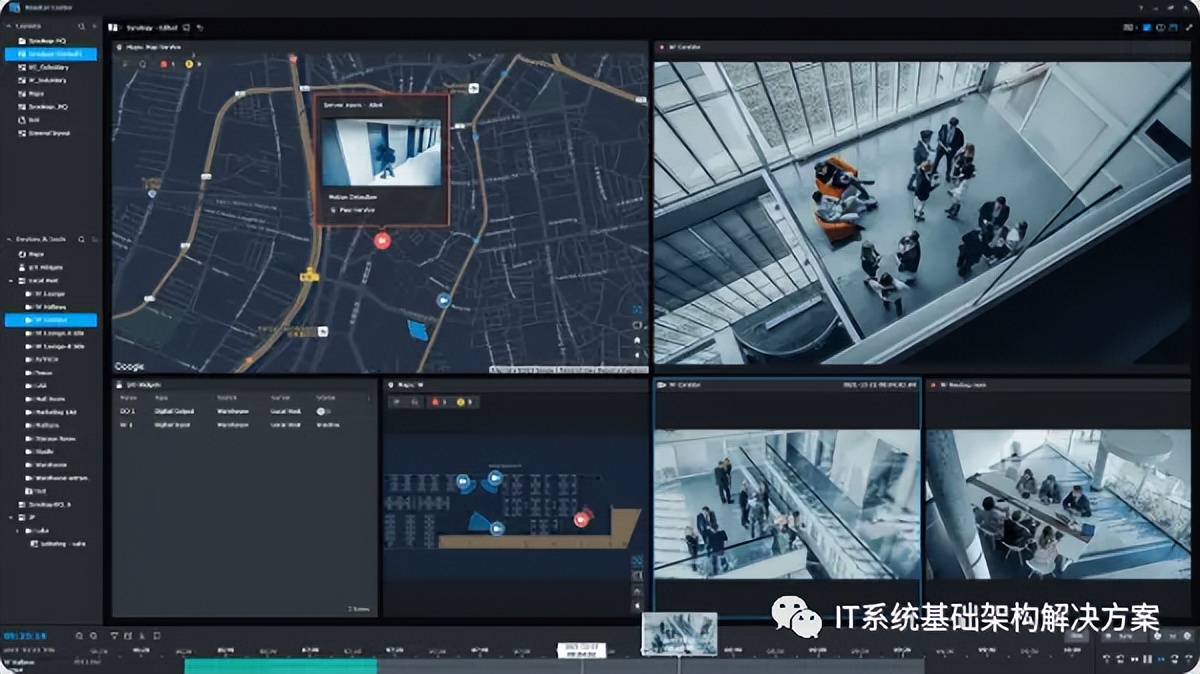The image size is (1200, 674).
Task: Click the blue camera marker on the street map
Action: tap(444, 300)
